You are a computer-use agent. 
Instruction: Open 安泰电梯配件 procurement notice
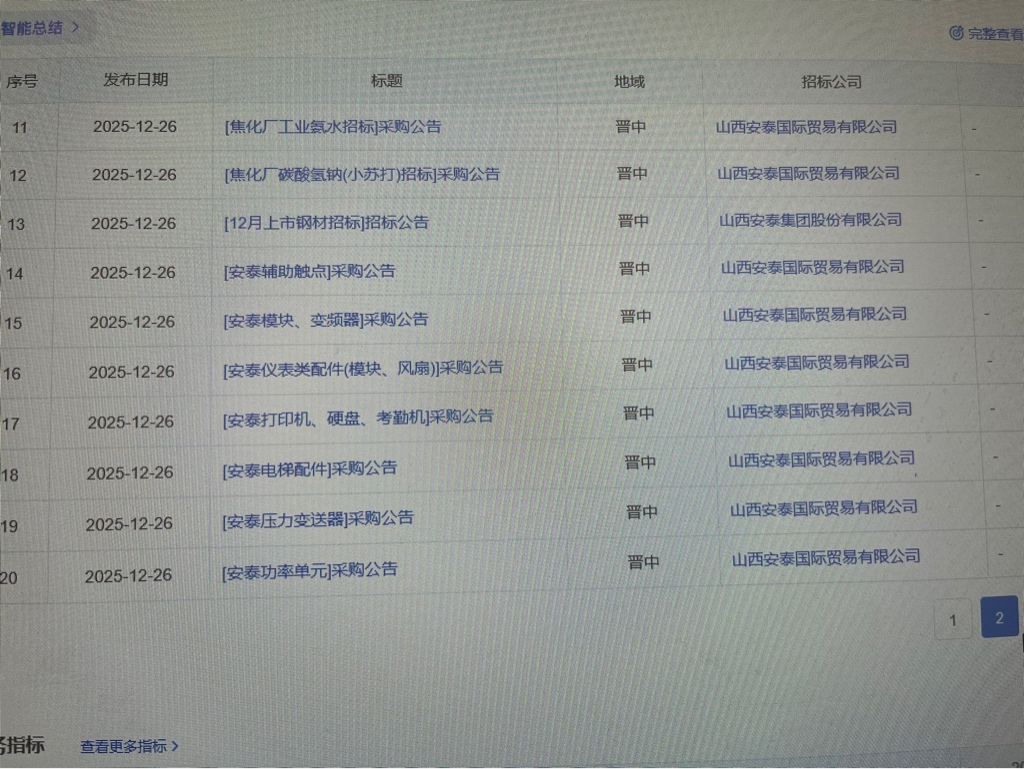tap(309, 469)
